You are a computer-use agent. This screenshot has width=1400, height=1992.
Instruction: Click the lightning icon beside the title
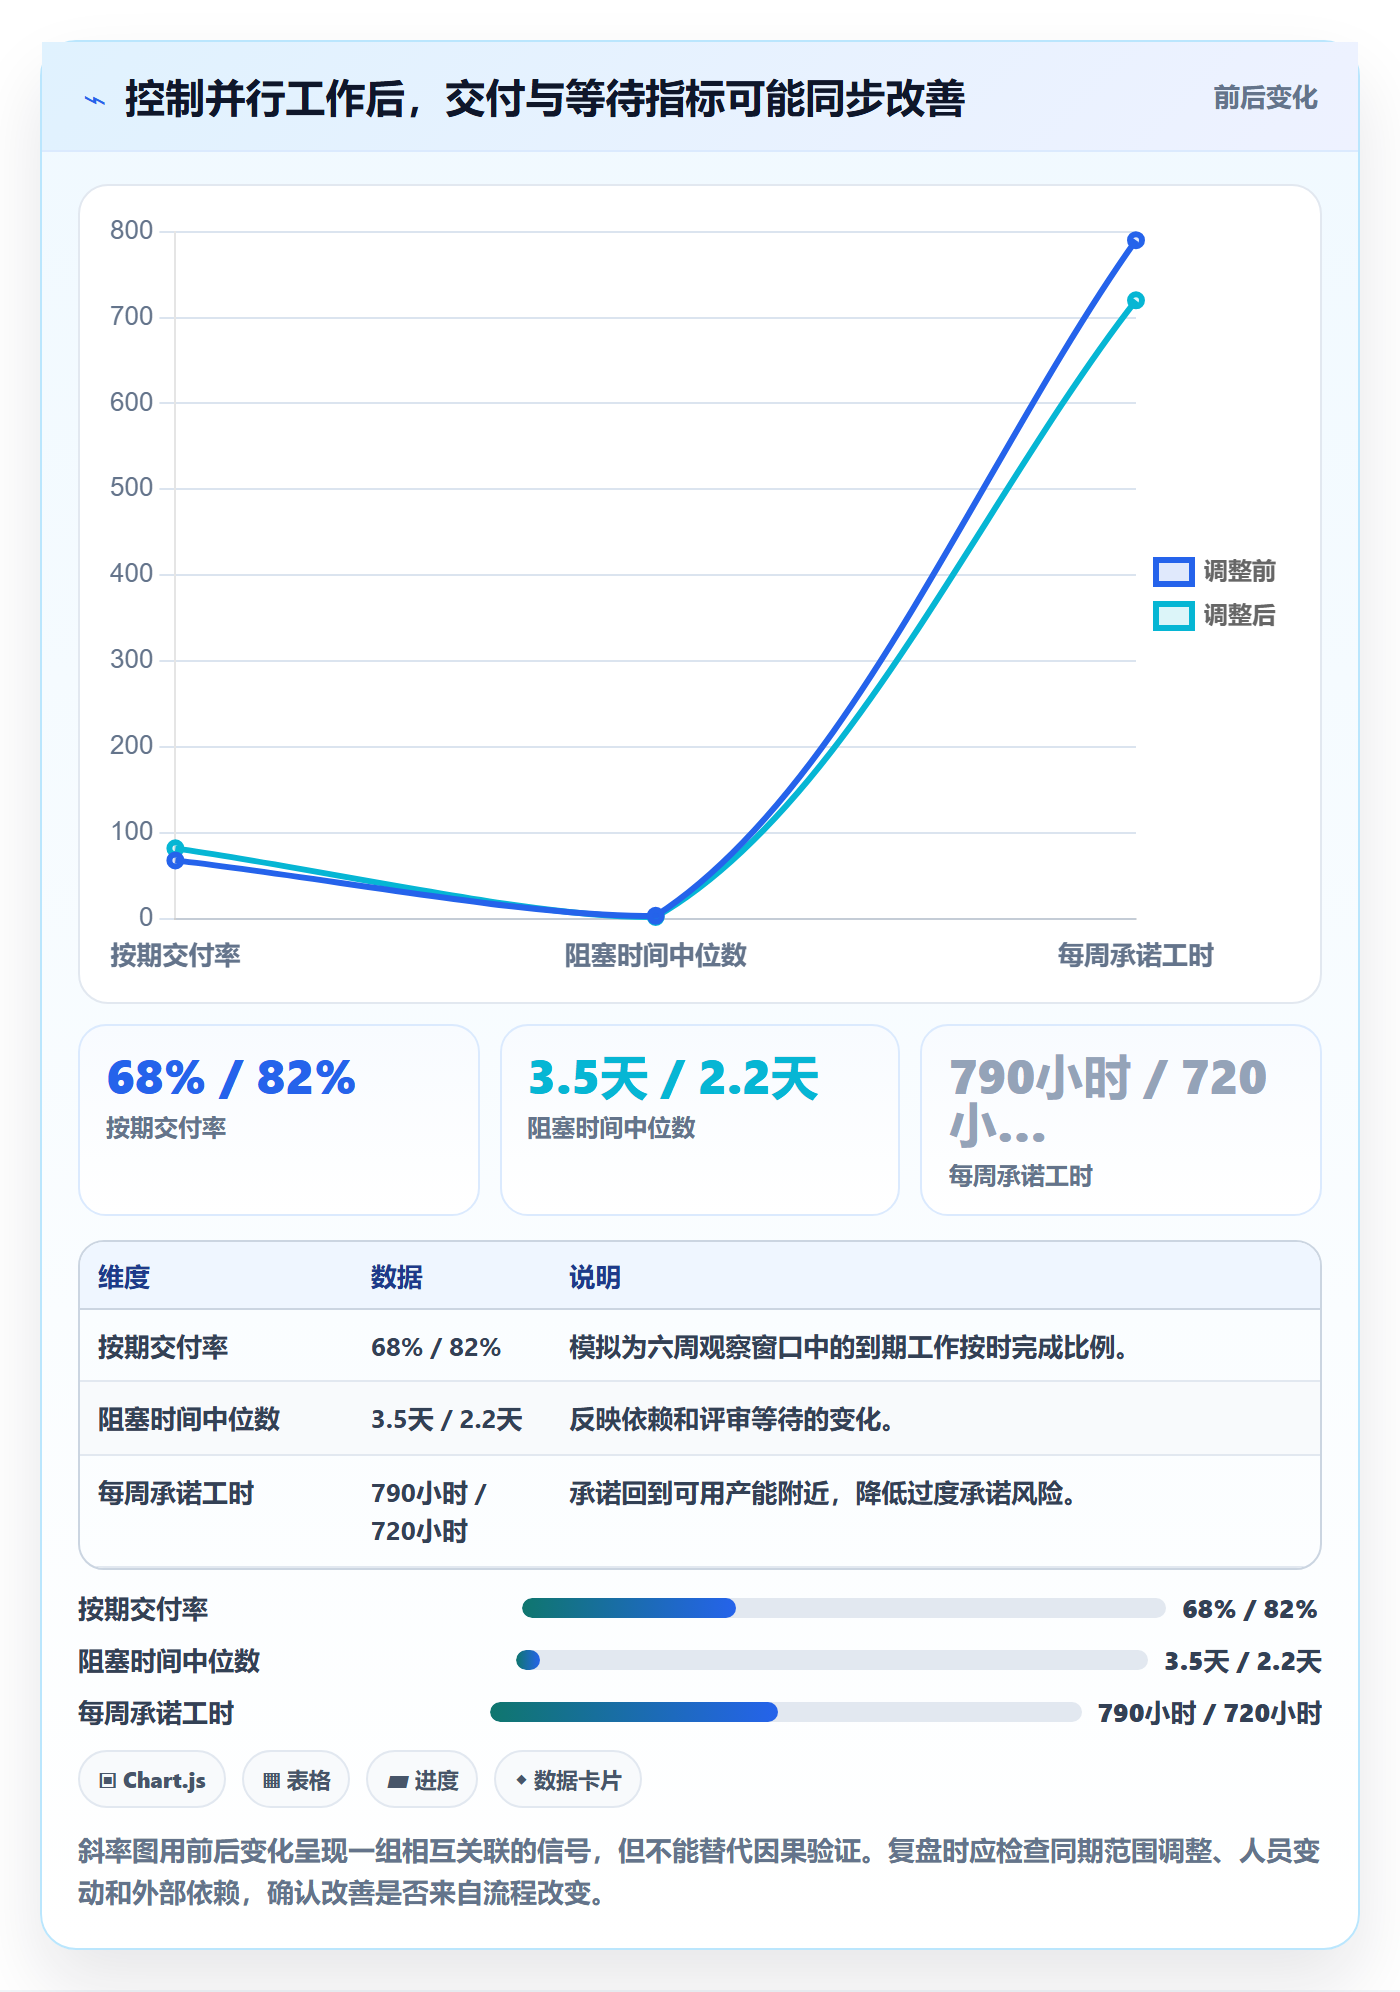point(95,99)
